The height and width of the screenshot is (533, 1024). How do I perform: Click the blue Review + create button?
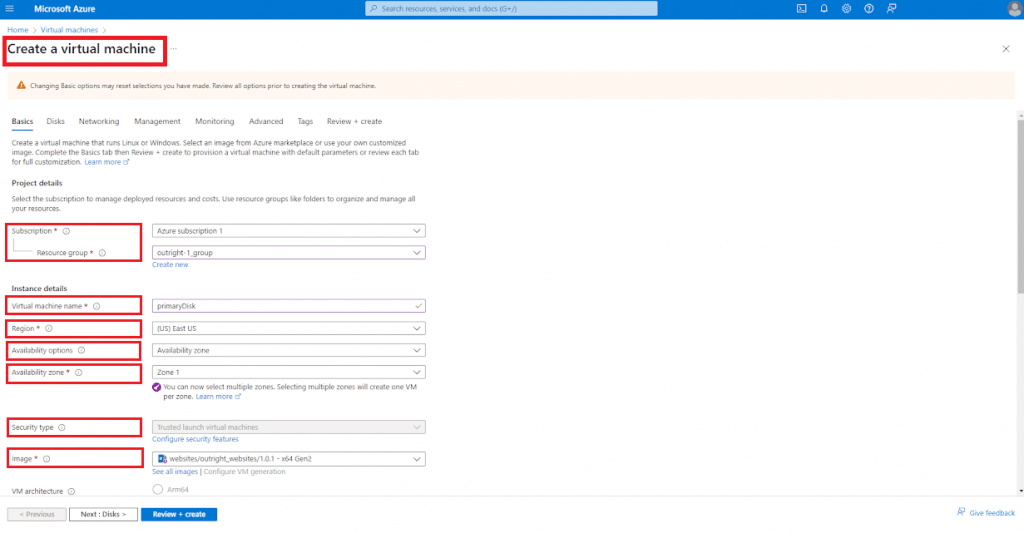(x=179, y=515)
